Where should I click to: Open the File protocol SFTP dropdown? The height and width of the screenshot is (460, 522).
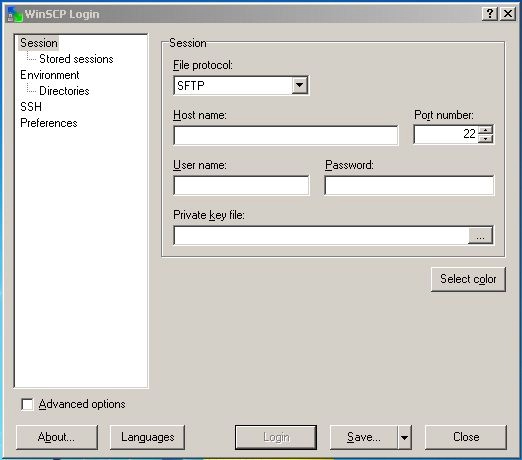[300, 85]
